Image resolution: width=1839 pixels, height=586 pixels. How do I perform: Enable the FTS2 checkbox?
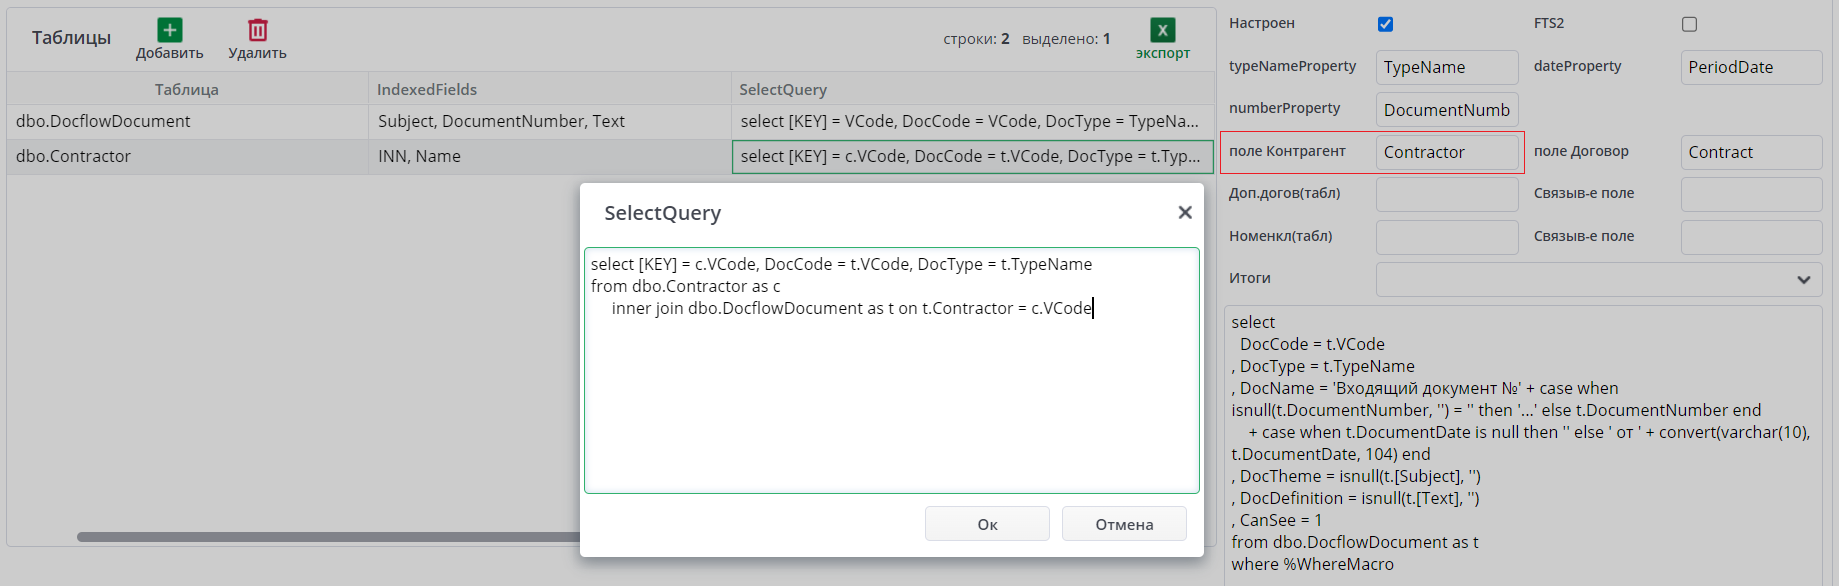click(1689, 24)
